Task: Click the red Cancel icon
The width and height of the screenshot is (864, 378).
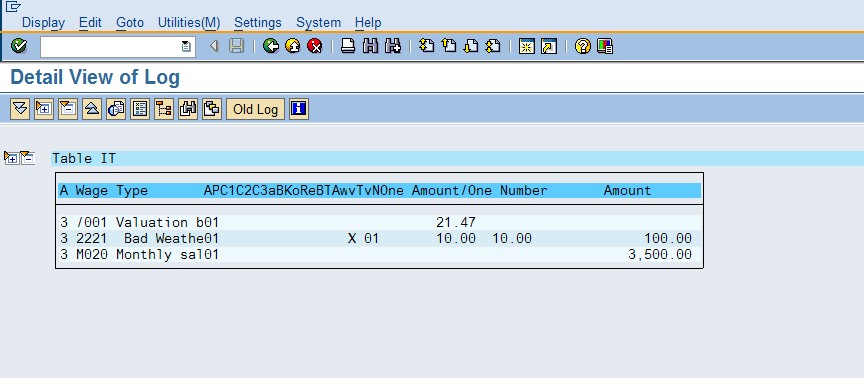Action: pos(315,46)
